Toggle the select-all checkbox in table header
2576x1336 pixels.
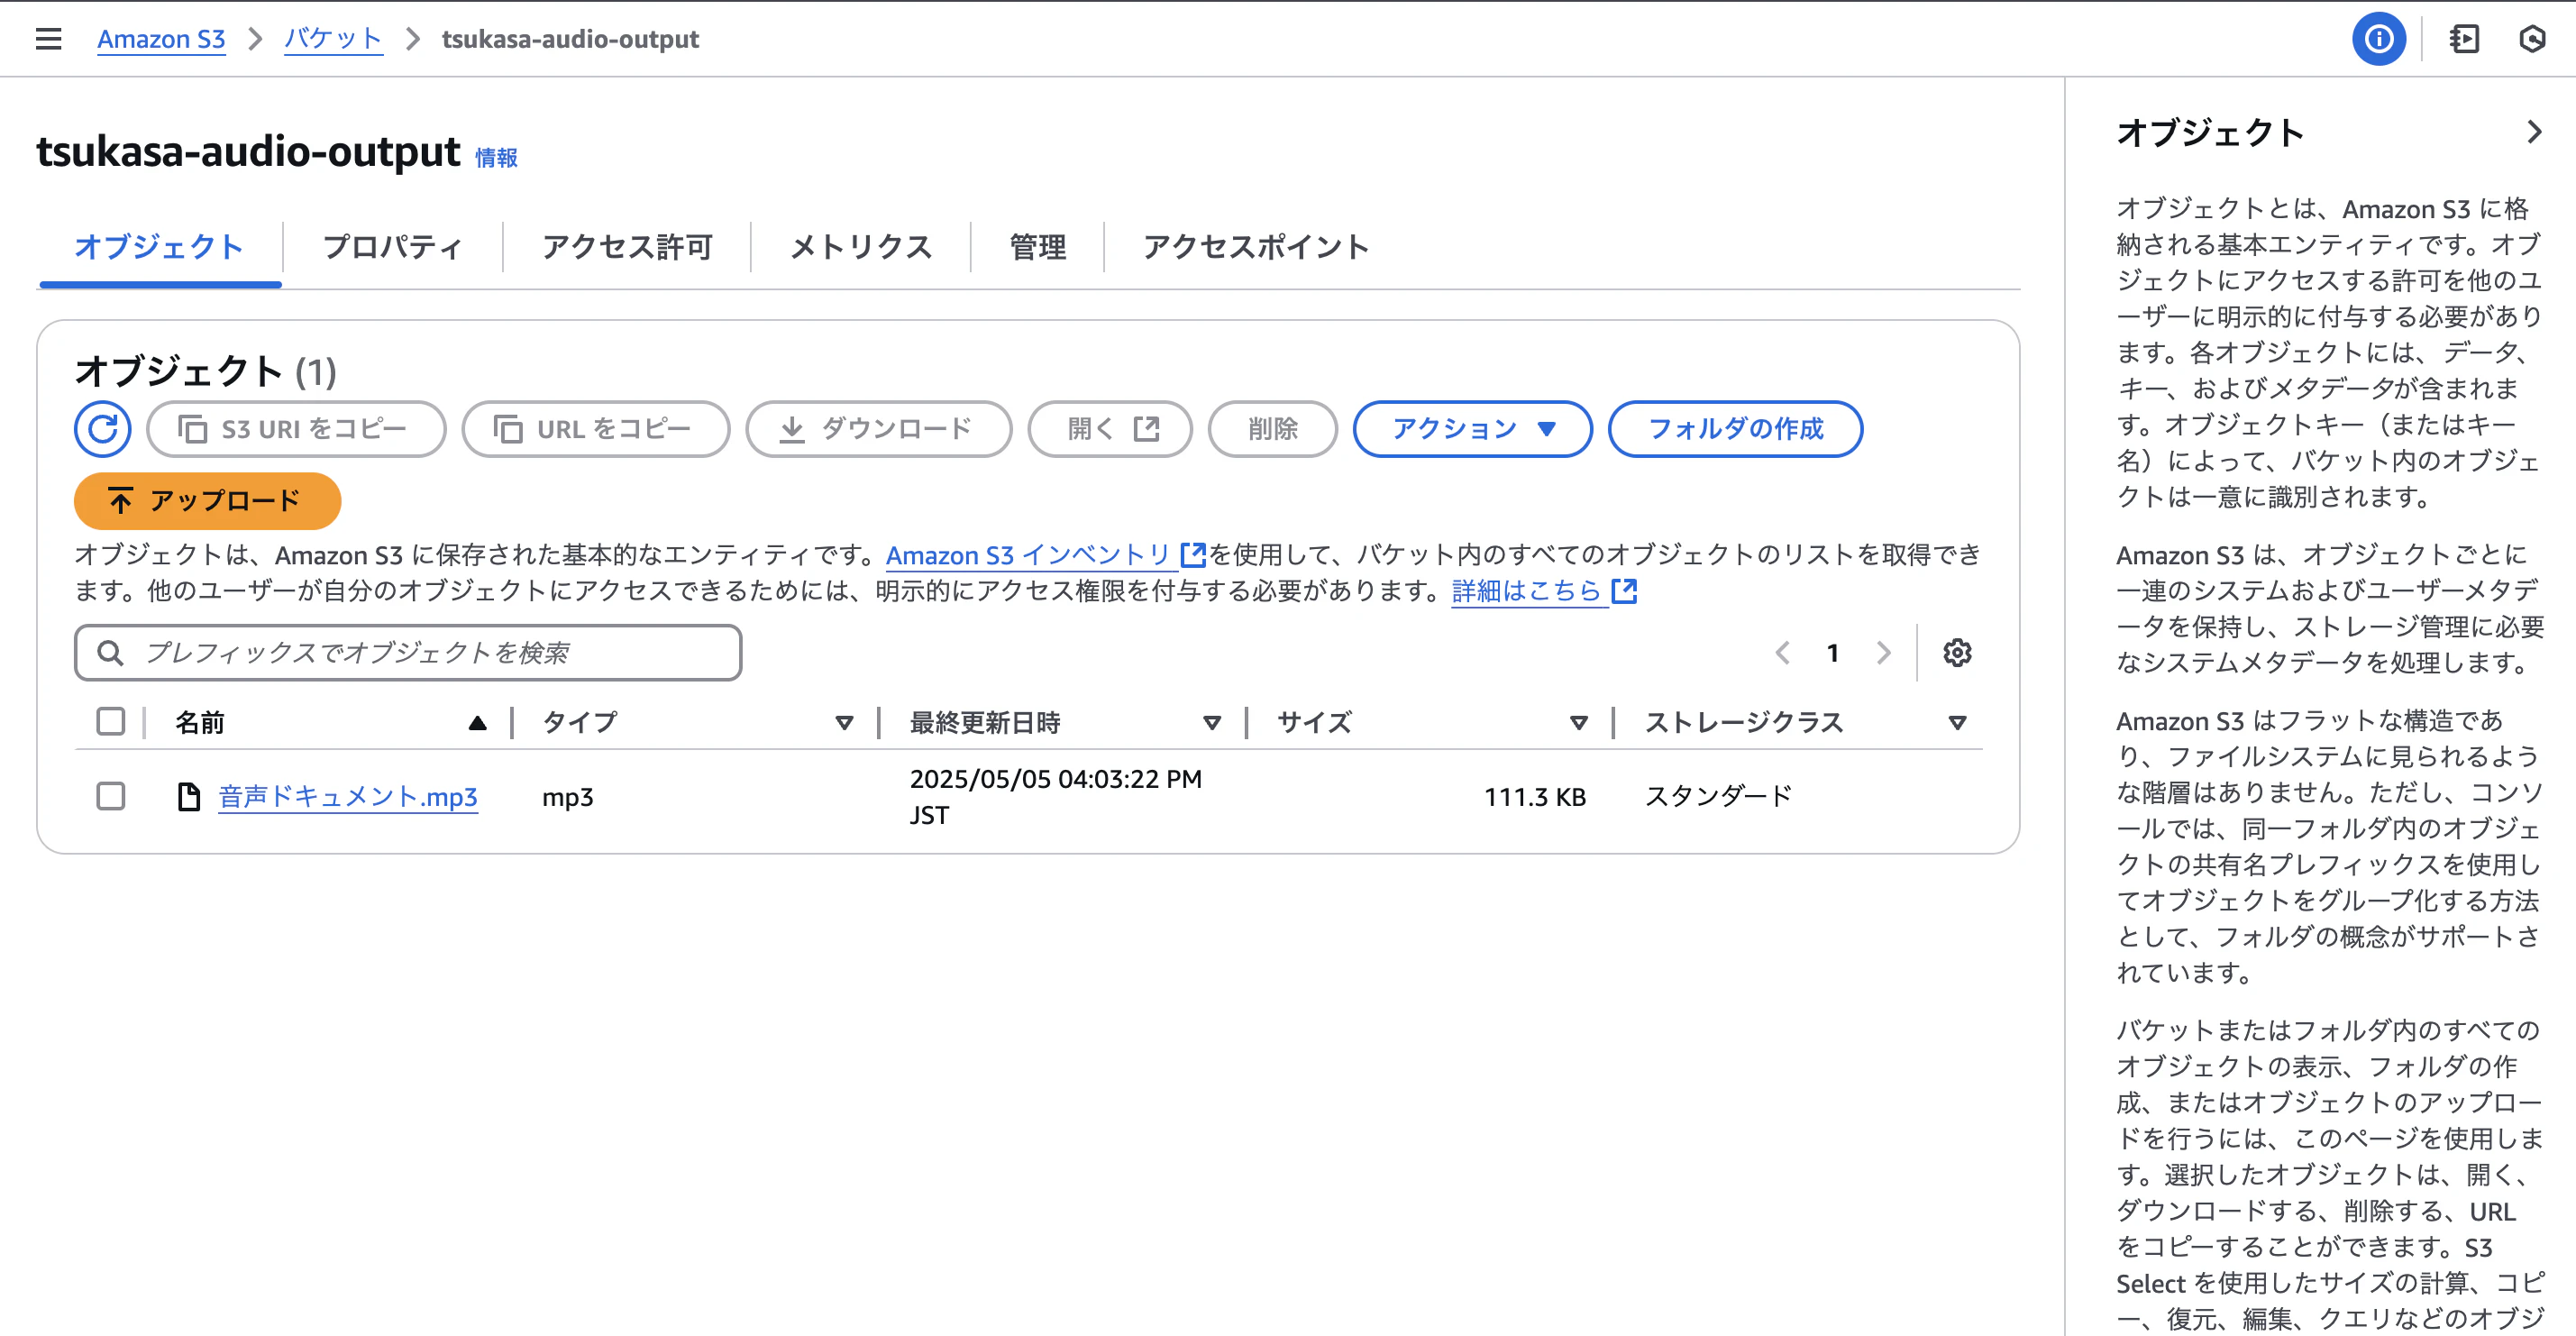(x=111, y=721)
